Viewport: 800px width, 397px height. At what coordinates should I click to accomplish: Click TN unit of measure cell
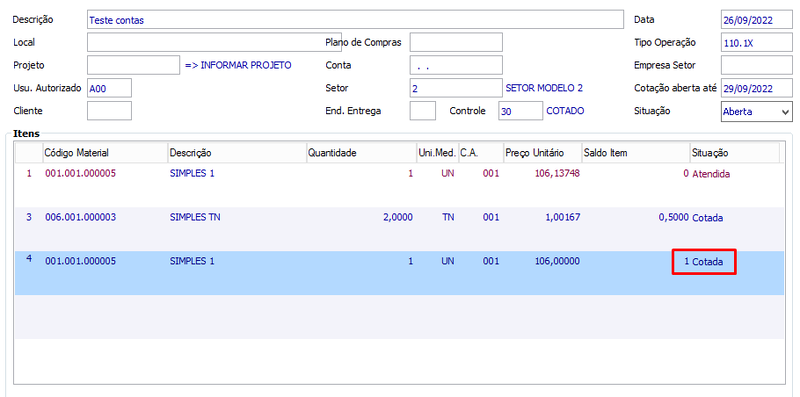(x=448, y=217)
